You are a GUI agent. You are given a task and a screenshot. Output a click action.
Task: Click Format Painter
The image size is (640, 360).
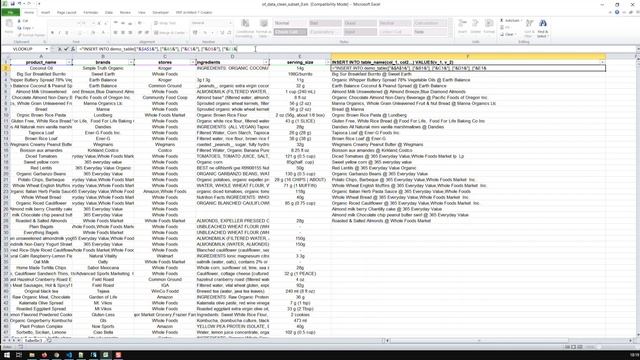(31, 35)
